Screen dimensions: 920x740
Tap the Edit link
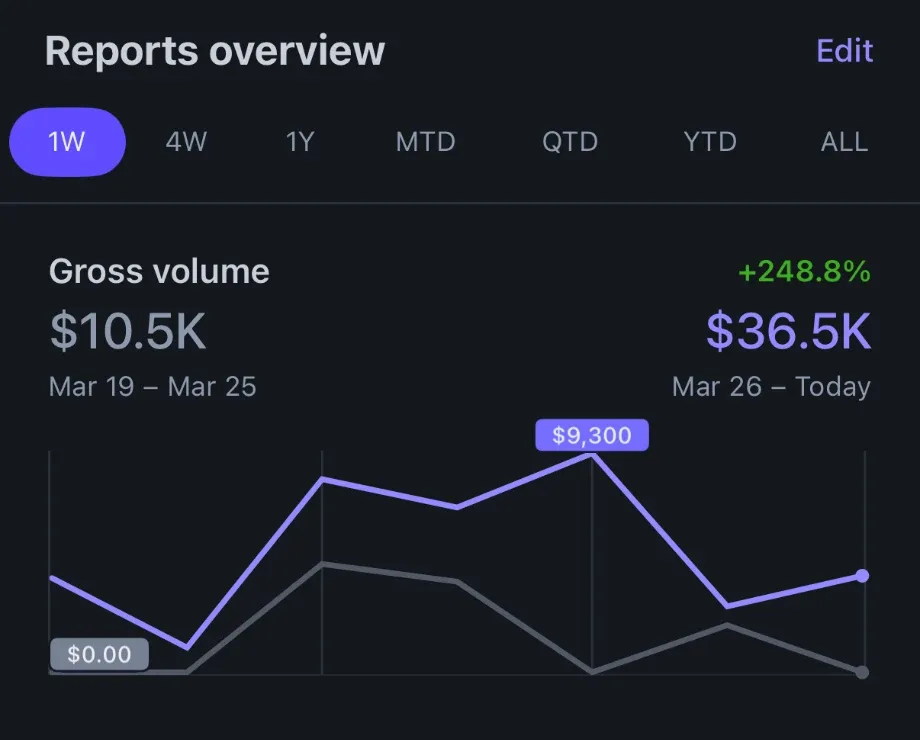844,50
